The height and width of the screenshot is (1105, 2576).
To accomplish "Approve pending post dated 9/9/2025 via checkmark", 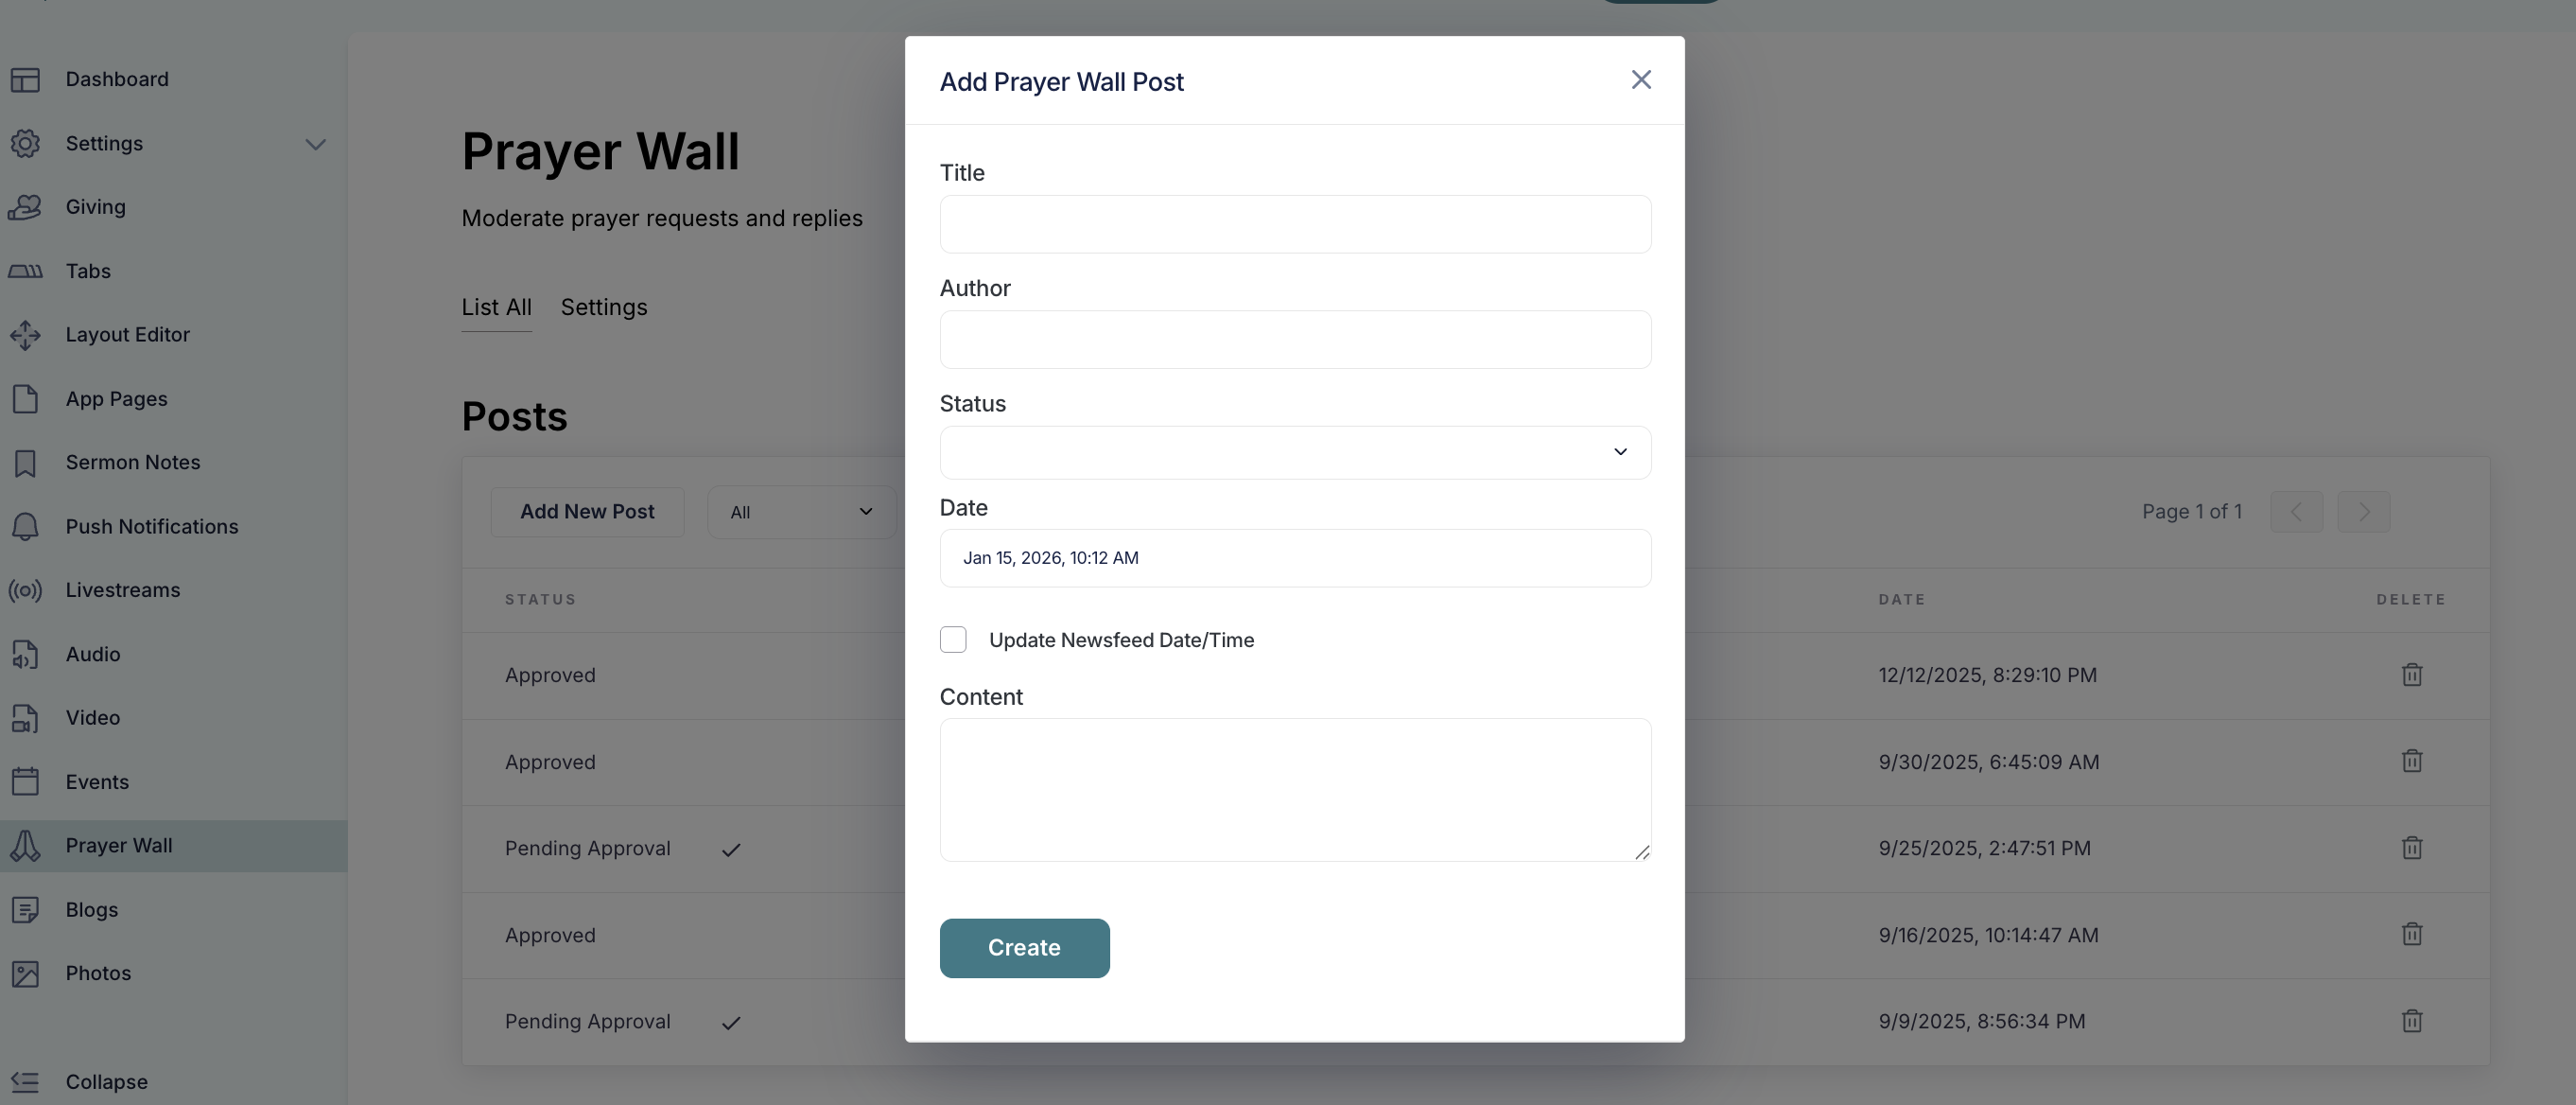I will (731, 1023).
